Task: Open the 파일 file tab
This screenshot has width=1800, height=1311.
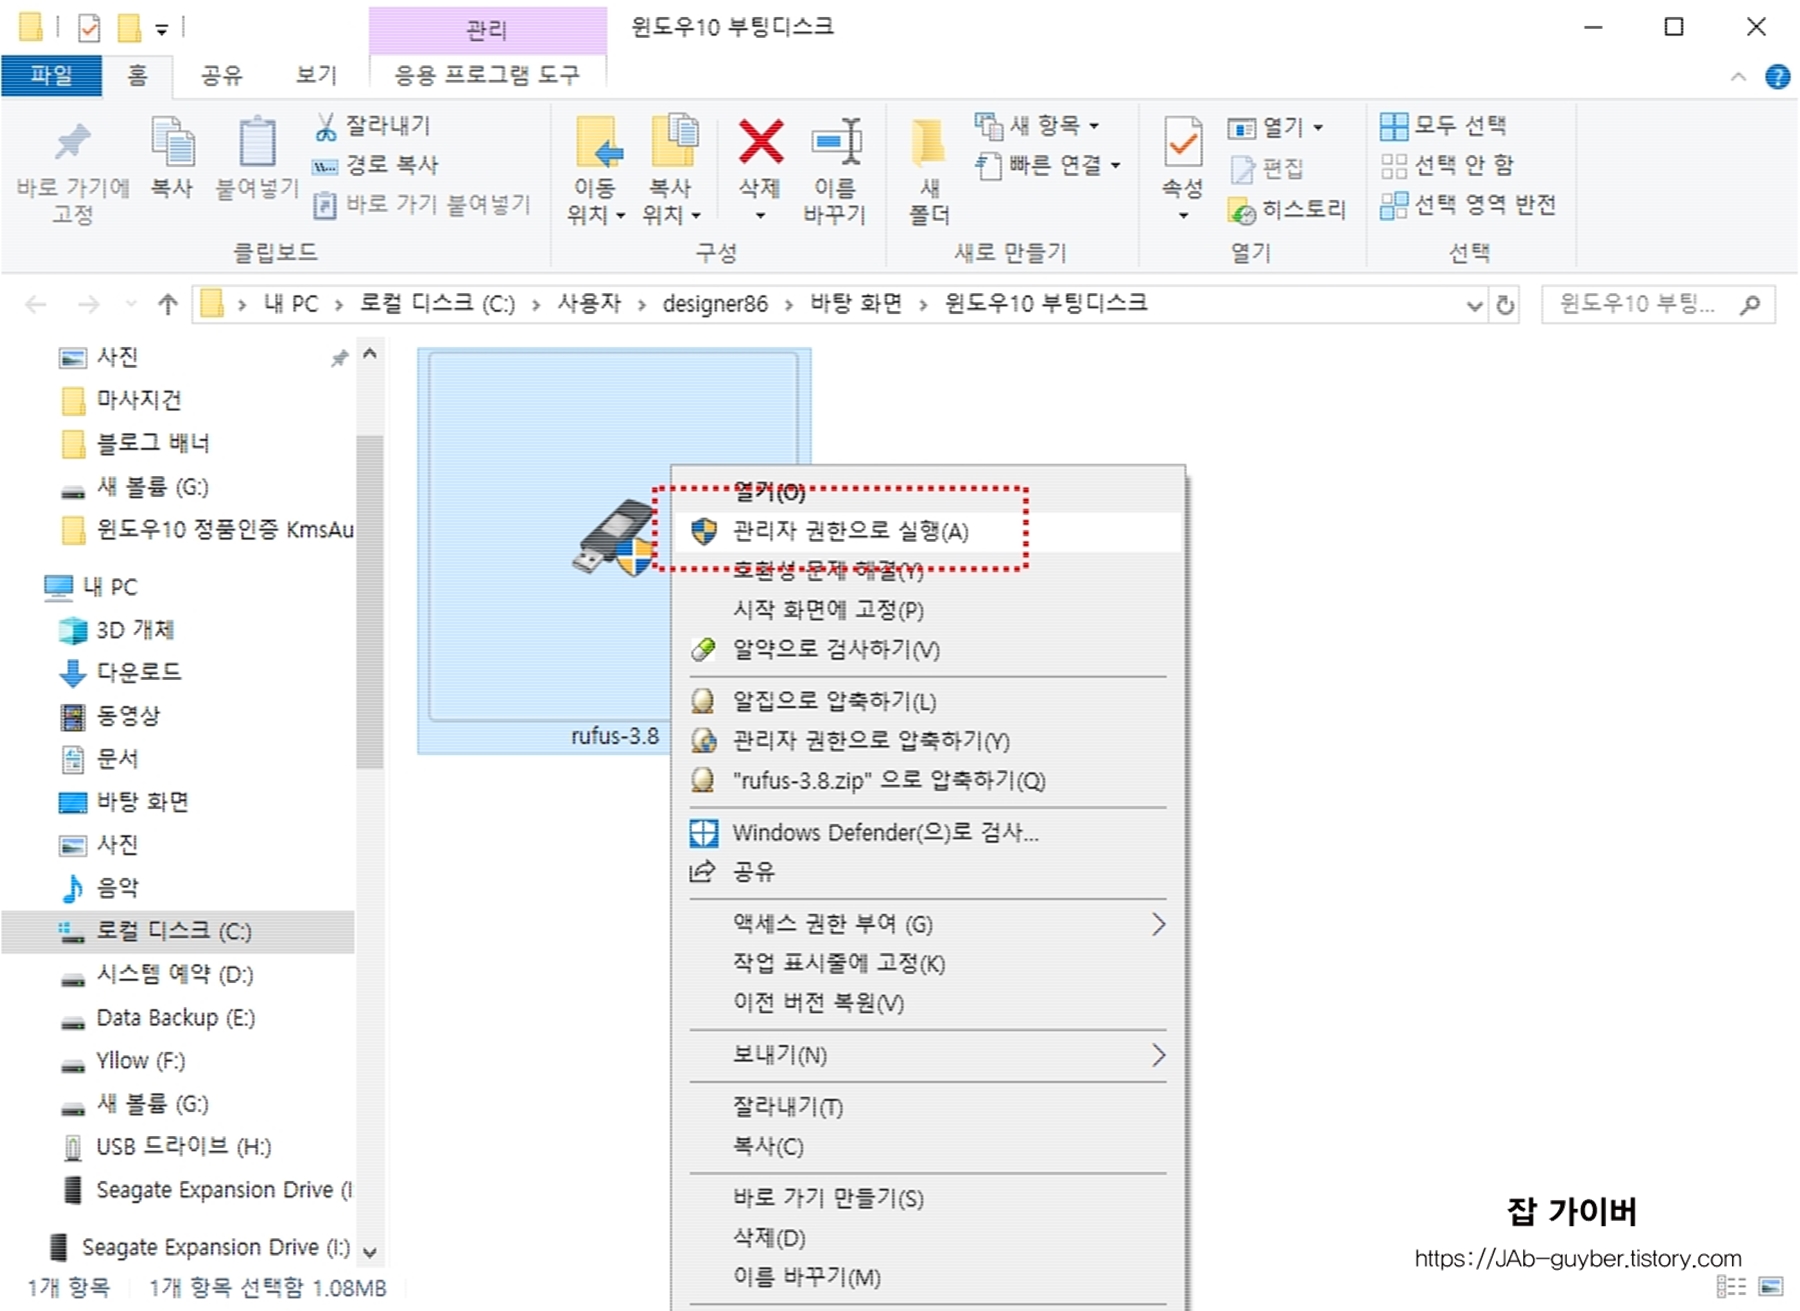Action: [x=51, y=76]
